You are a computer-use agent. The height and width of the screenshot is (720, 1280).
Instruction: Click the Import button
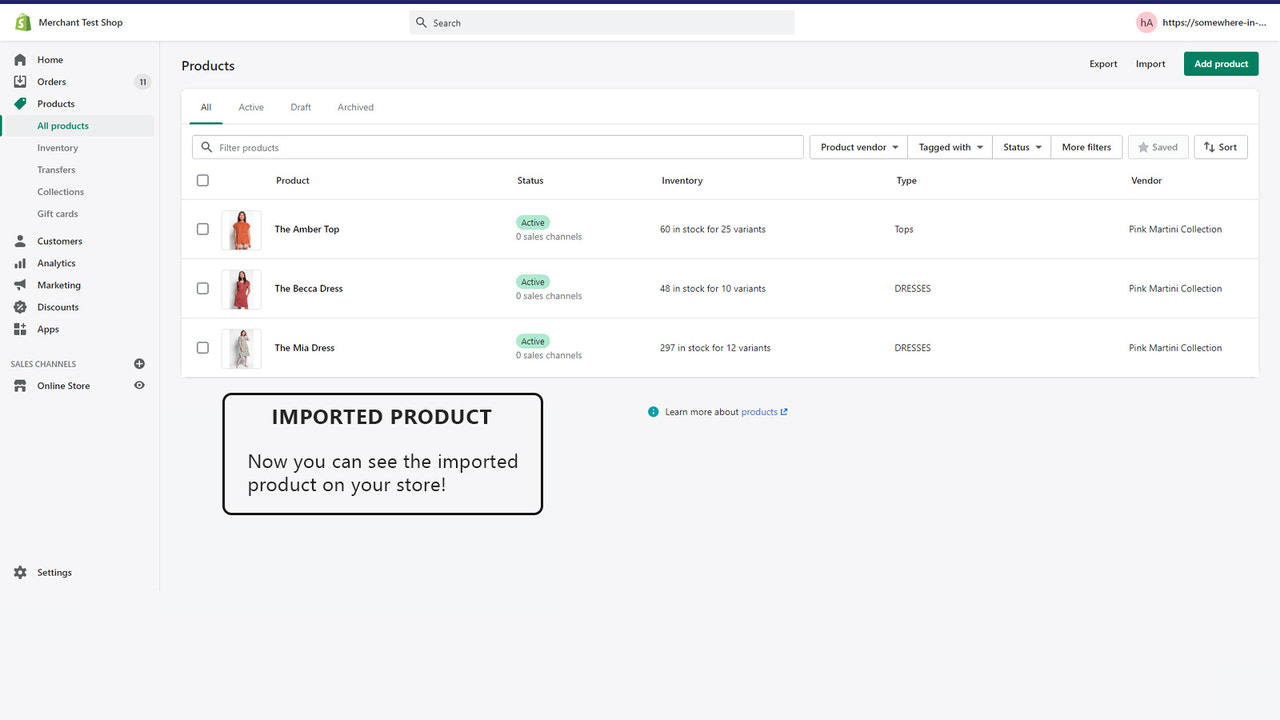point(1150,64)
